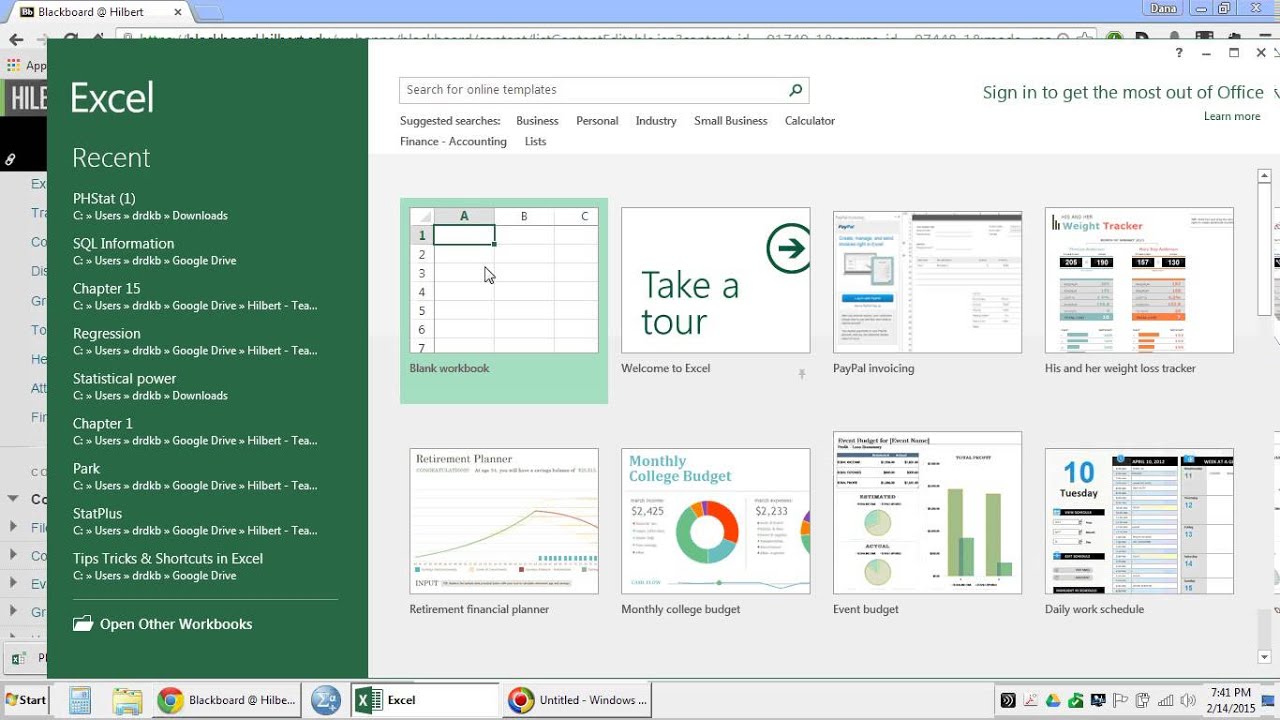Click the Adobe Acrobat tray icon

coord(1030,700)
